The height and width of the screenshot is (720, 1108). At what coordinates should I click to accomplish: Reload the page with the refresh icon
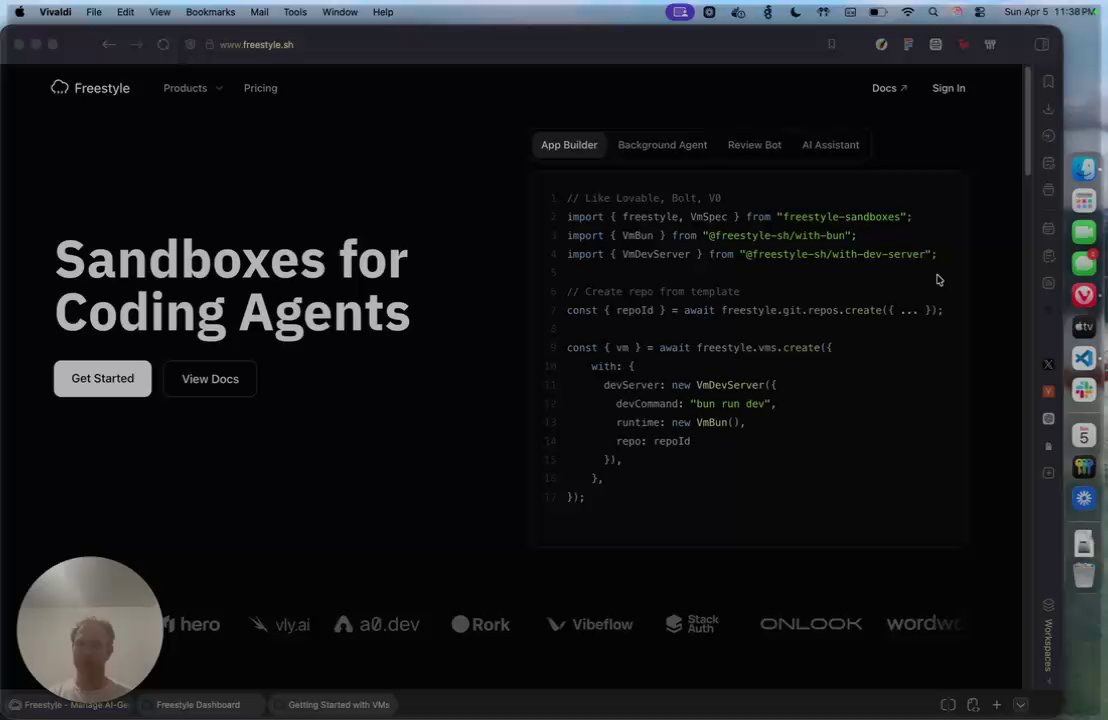pyautogui.click(x=163, y=45)
